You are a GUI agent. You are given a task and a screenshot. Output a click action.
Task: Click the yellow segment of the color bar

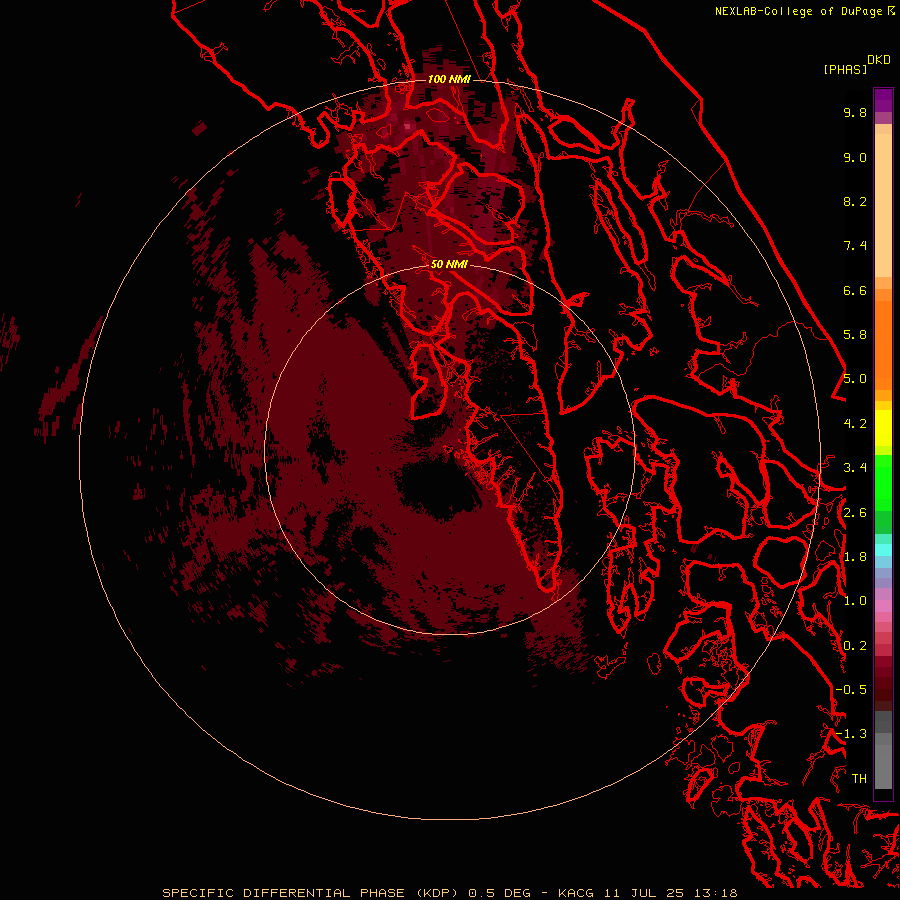[883, 428]
